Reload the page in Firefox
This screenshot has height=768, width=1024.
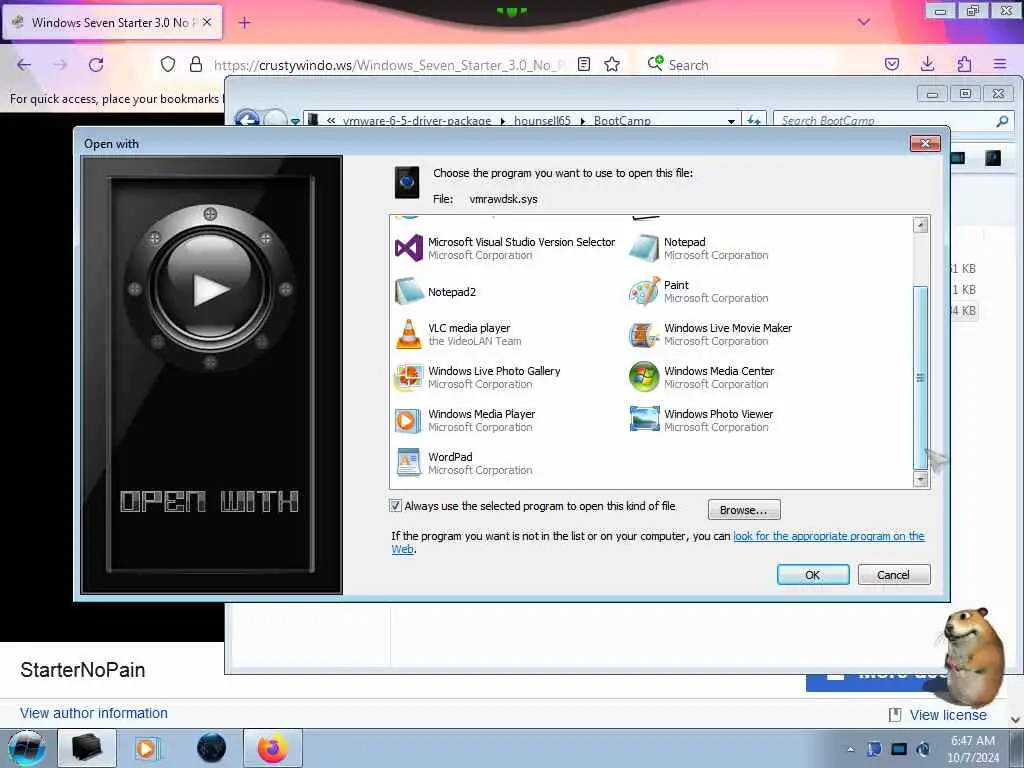click(x=96, y=65)
